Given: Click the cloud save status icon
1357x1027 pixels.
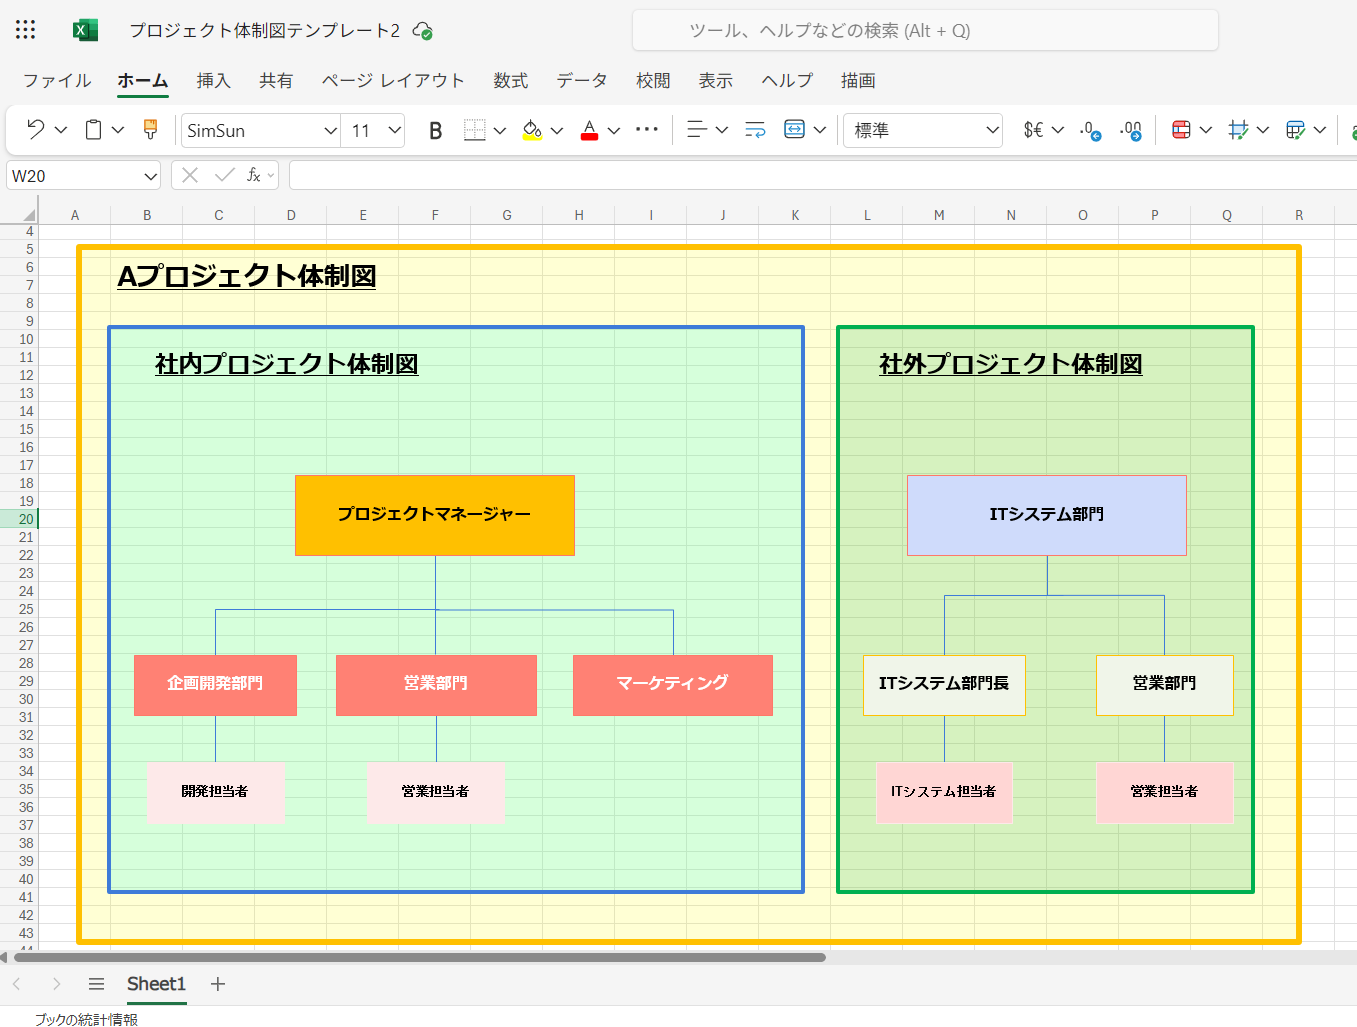Looking at the screenshot, I should pos(423,31).
